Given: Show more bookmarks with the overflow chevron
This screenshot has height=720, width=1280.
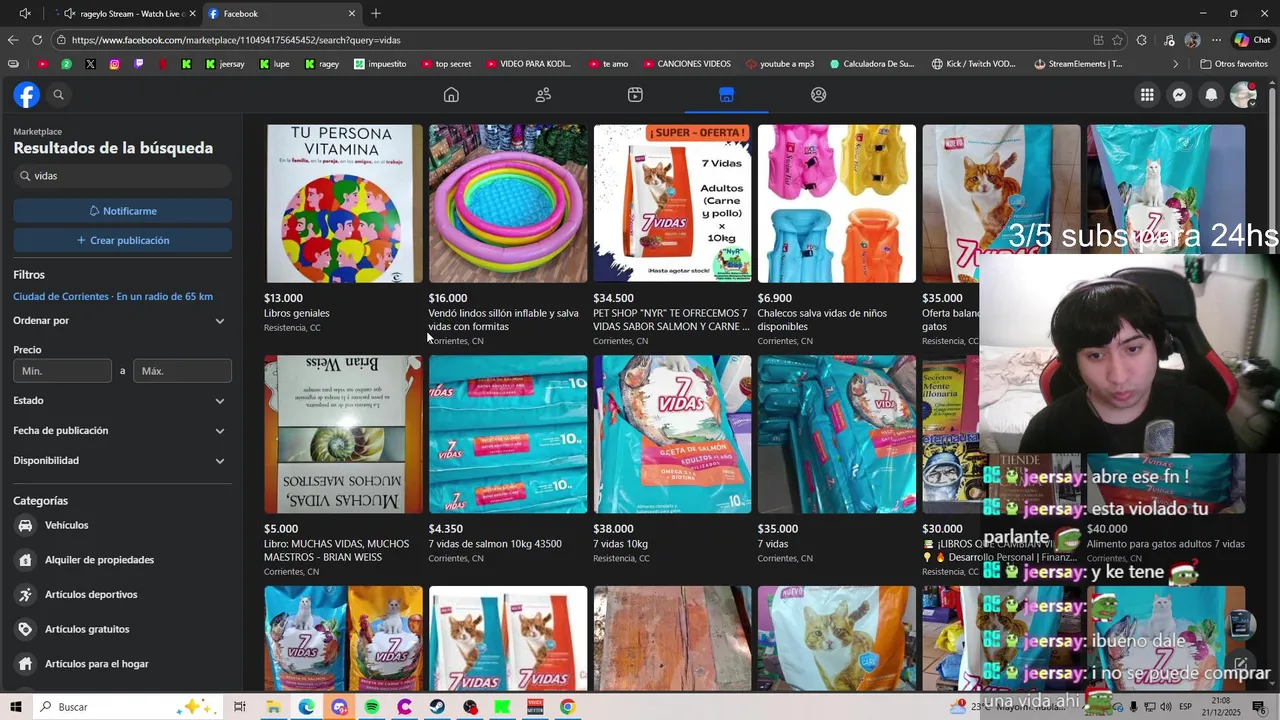Looking at the screenshot, I should (x=1175, y=64).
